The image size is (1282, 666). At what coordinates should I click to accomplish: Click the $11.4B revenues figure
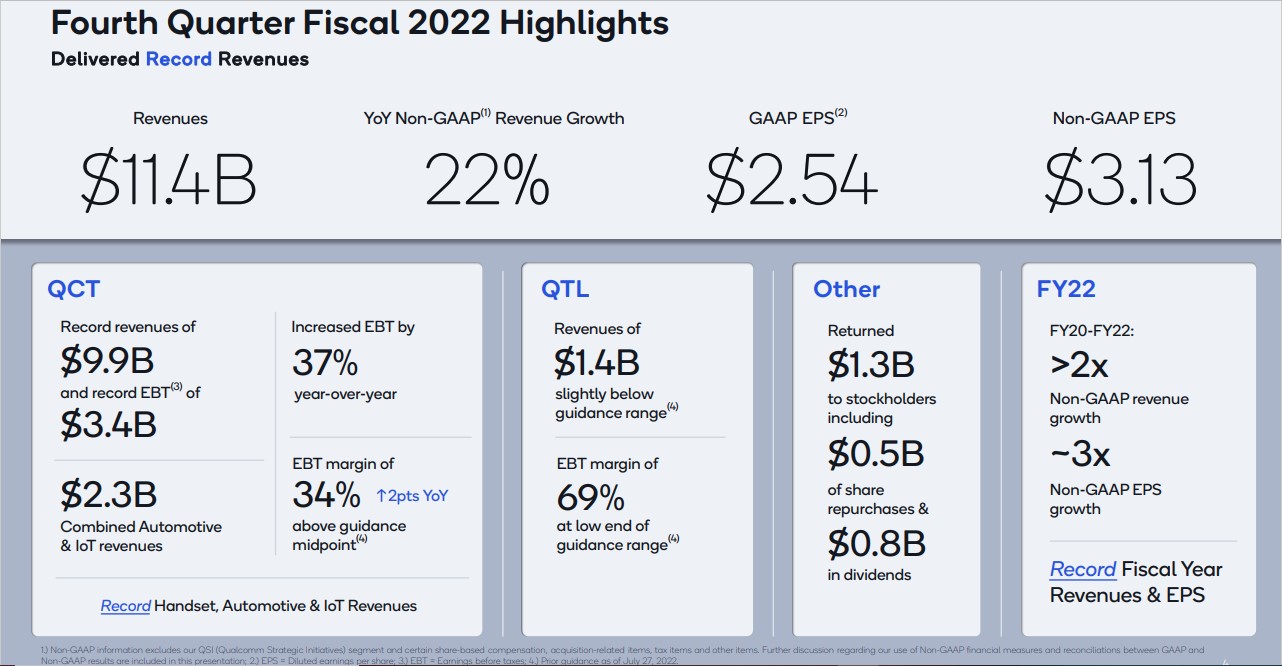tap(169, 181)
